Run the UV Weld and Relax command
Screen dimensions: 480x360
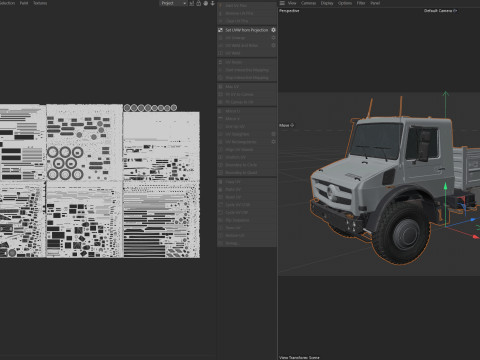[247, 45]
